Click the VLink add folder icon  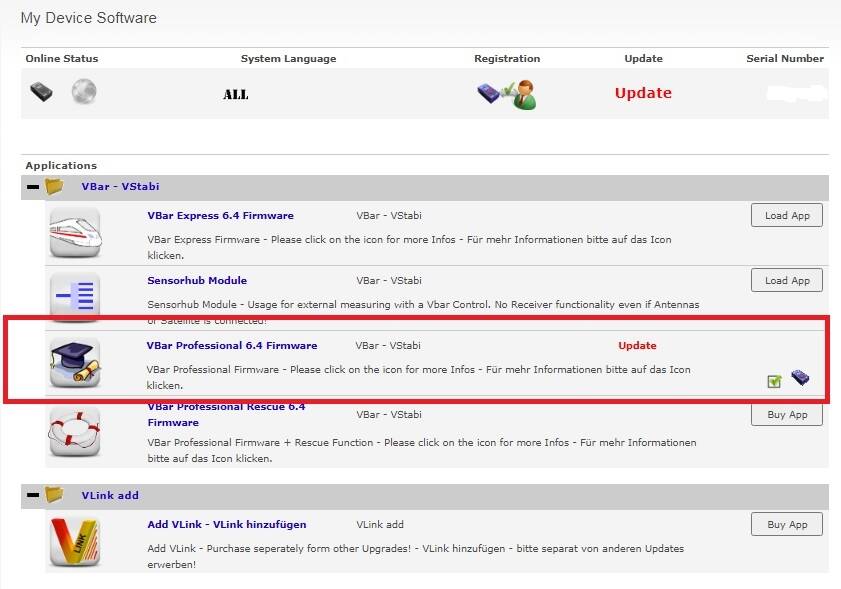54,495
